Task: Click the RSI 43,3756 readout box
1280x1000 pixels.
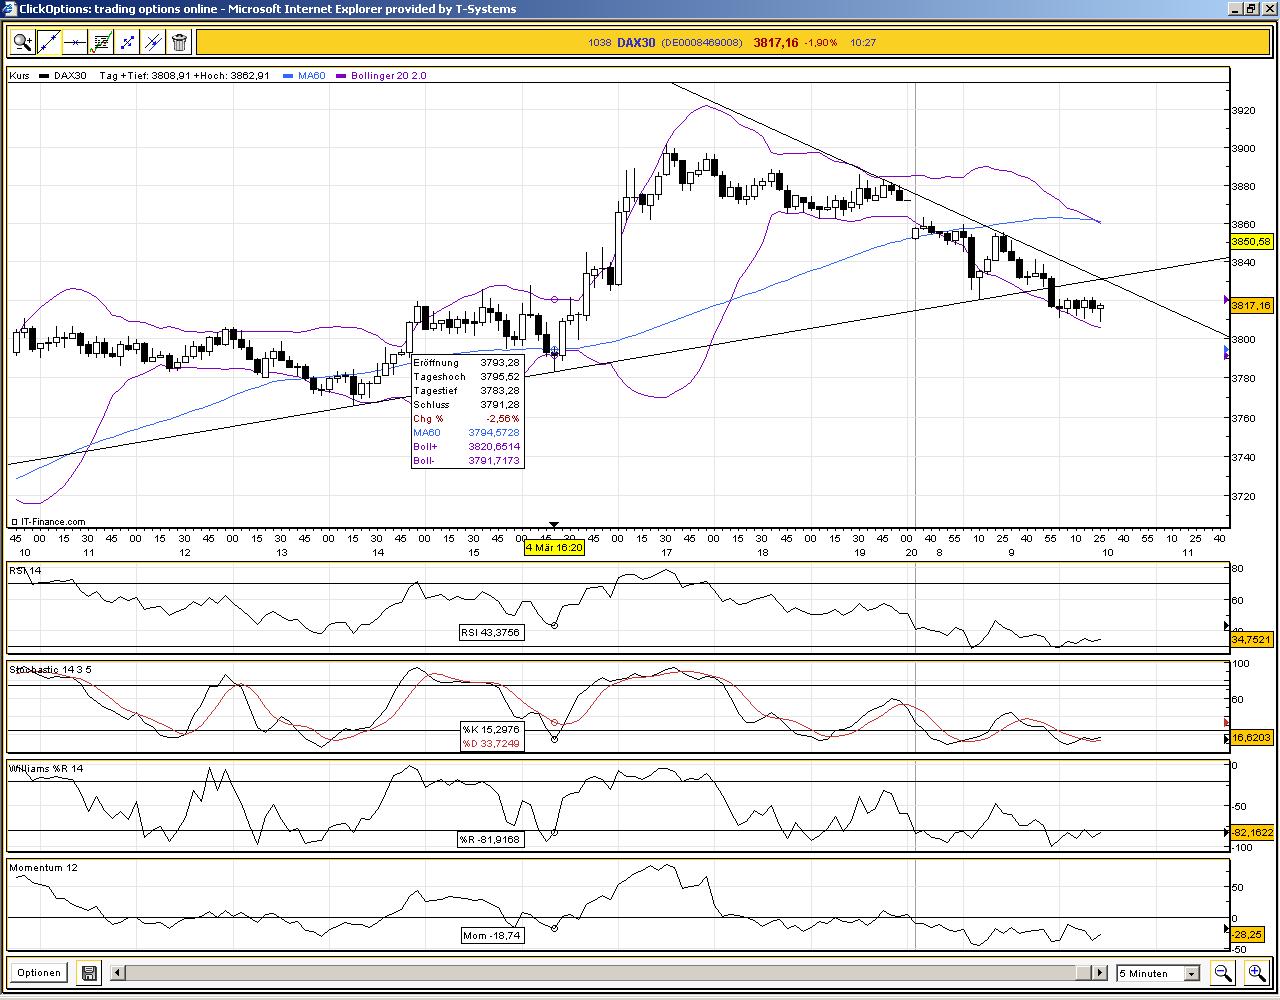Action: pos(491,632)
